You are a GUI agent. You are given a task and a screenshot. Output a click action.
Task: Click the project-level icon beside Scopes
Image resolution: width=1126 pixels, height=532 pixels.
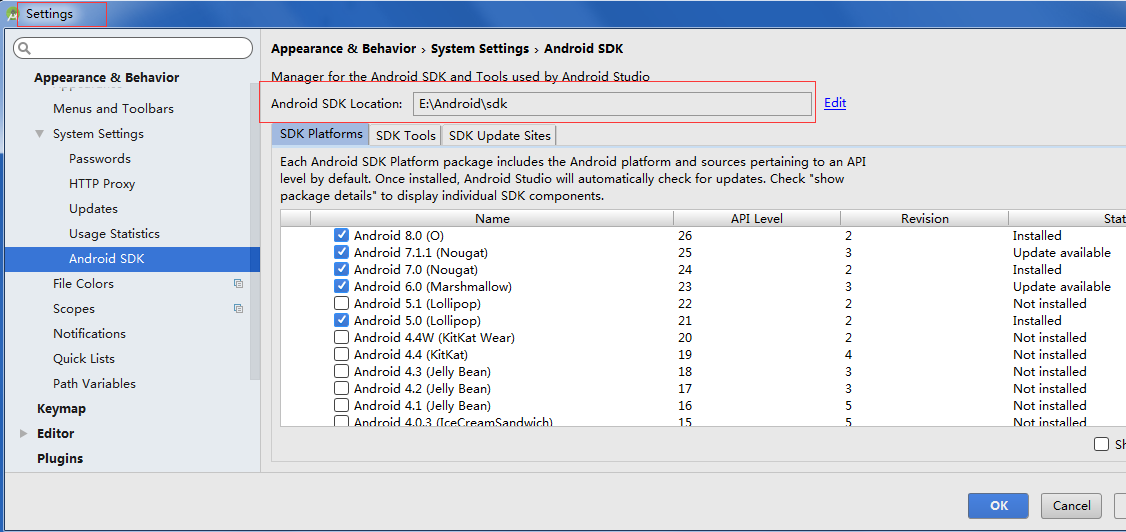click(x=238, y=309)
